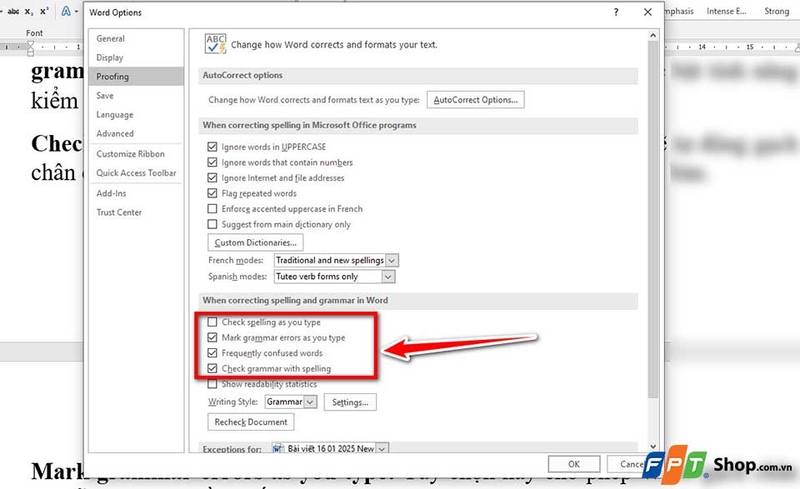Click the indent marker on Word ruler

click(31, 49)
